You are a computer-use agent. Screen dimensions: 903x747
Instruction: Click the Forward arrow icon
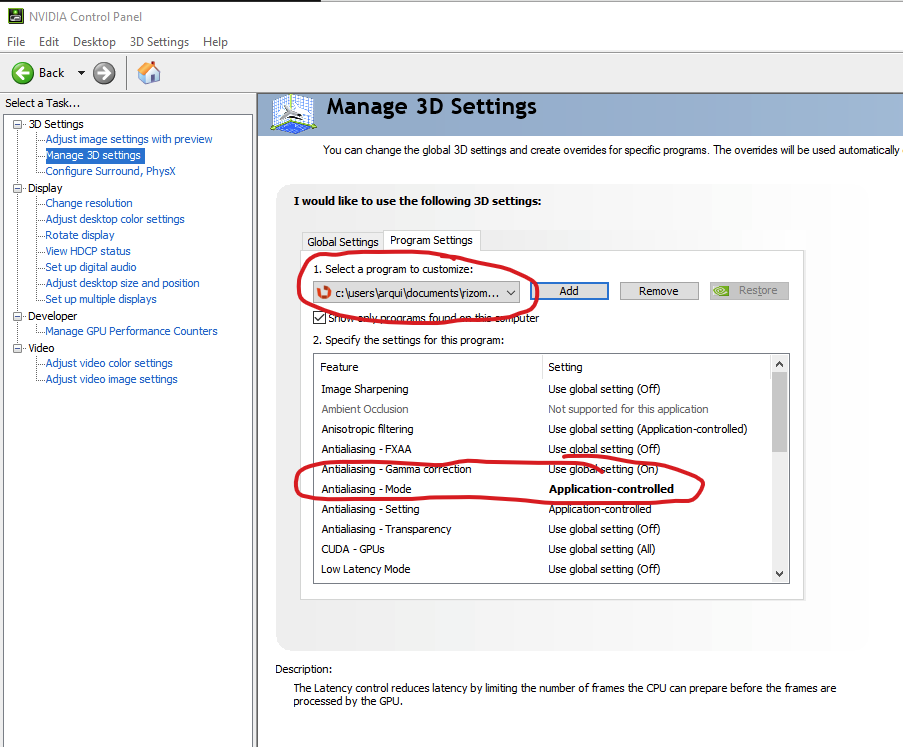[x=104, y=73]
